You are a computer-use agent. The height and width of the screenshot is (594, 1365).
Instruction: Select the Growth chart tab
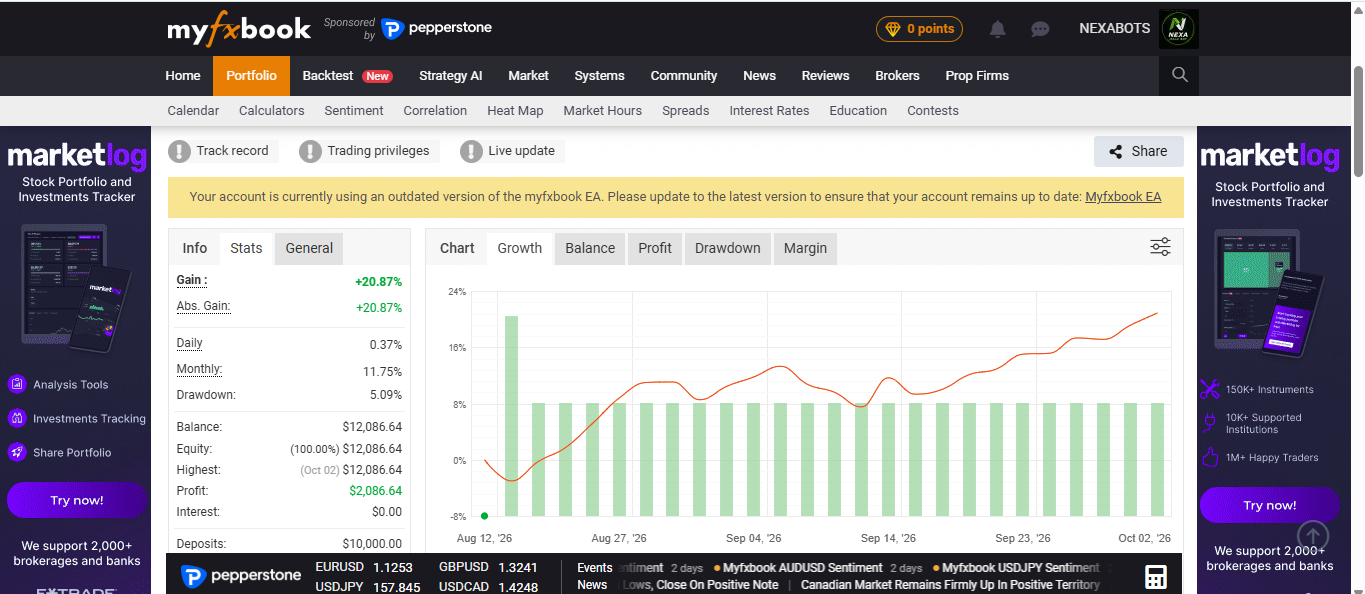pyautogui.click(x=520, y=248)
